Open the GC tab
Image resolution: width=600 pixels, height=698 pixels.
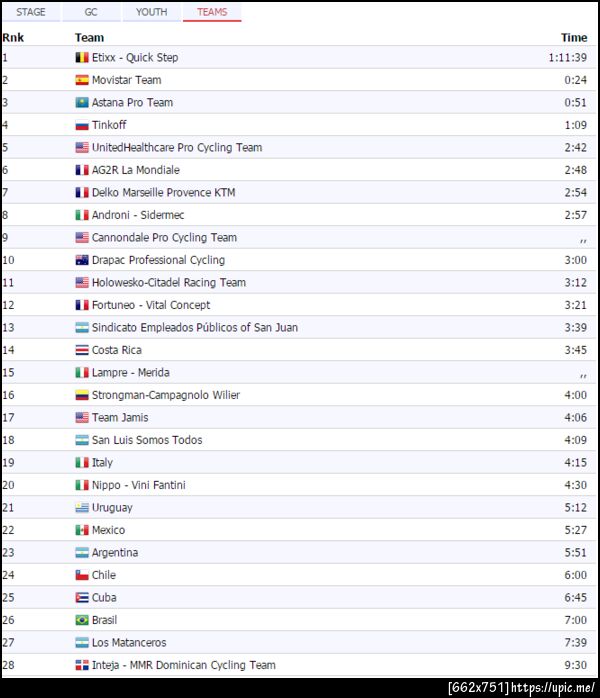pos(91,12)
